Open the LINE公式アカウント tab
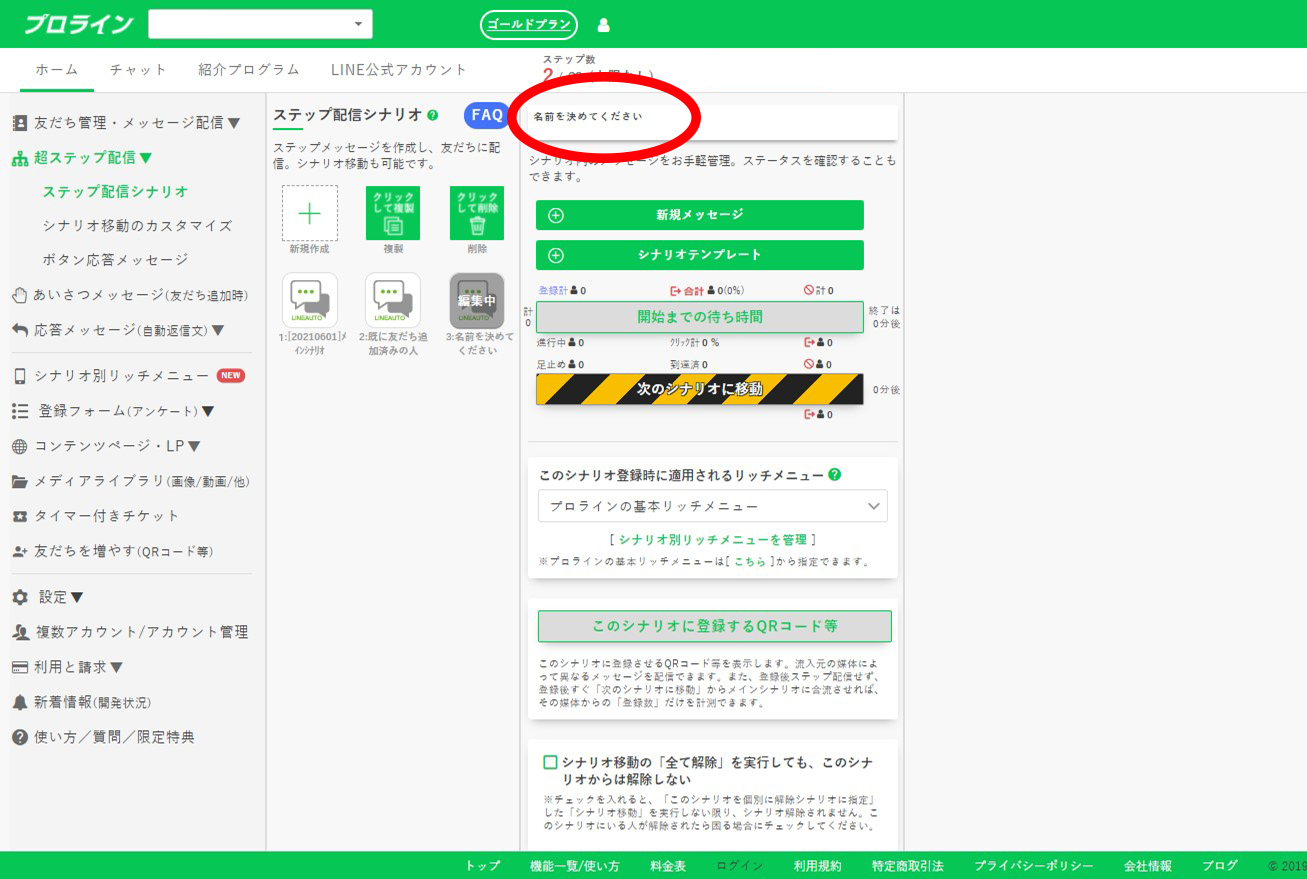This screenshot has width=1307, height=879. pos(399,70)
